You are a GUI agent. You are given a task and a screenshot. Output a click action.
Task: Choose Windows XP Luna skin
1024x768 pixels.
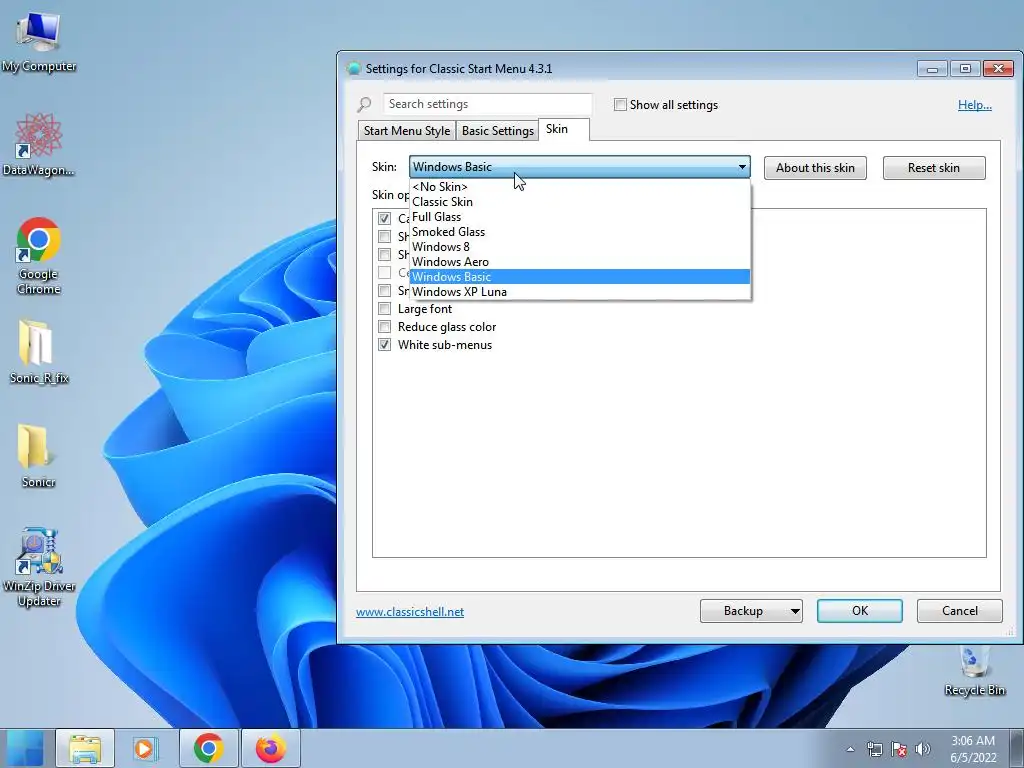click(x=580, y=292)
